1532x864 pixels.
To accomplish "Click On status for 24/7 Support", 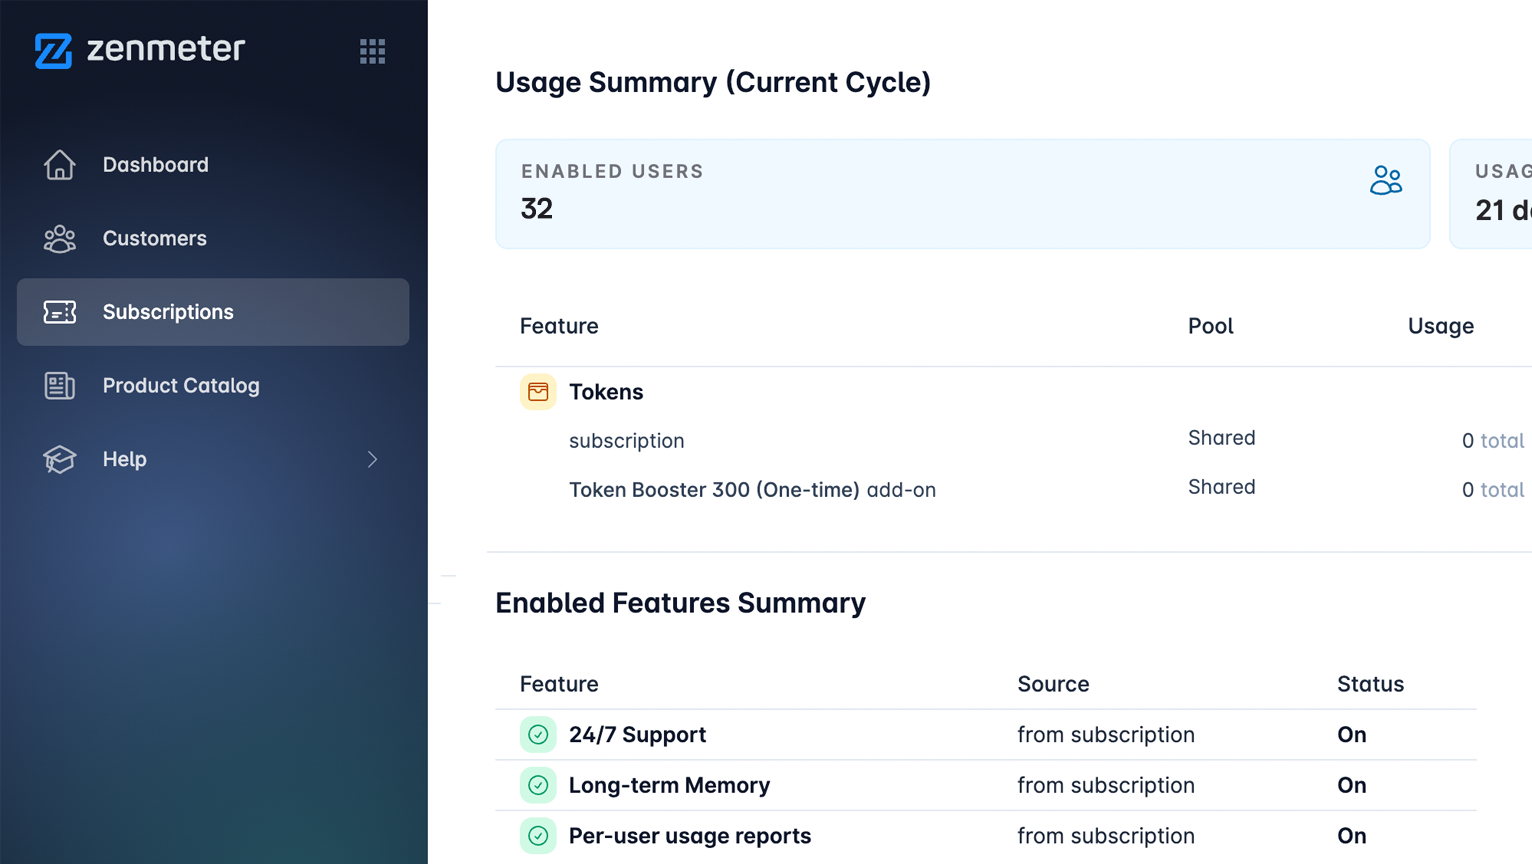I will tap(1352, 735).
